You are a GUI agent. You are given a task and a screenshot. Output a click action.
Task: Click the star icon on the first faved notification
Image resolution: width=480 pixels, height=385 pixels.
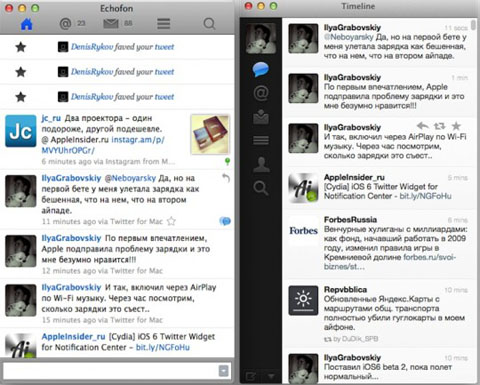click(x=21, y=47)
